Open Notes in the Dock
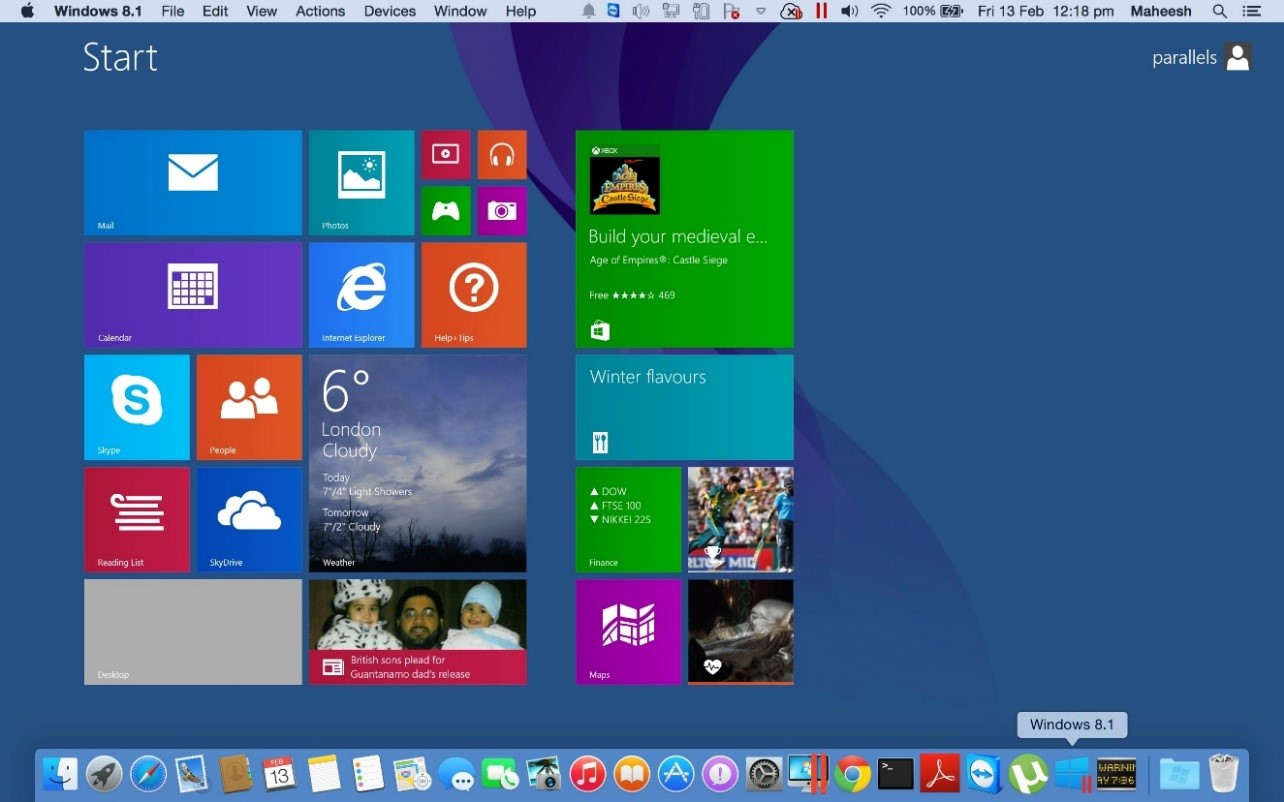 click(324, 773)
